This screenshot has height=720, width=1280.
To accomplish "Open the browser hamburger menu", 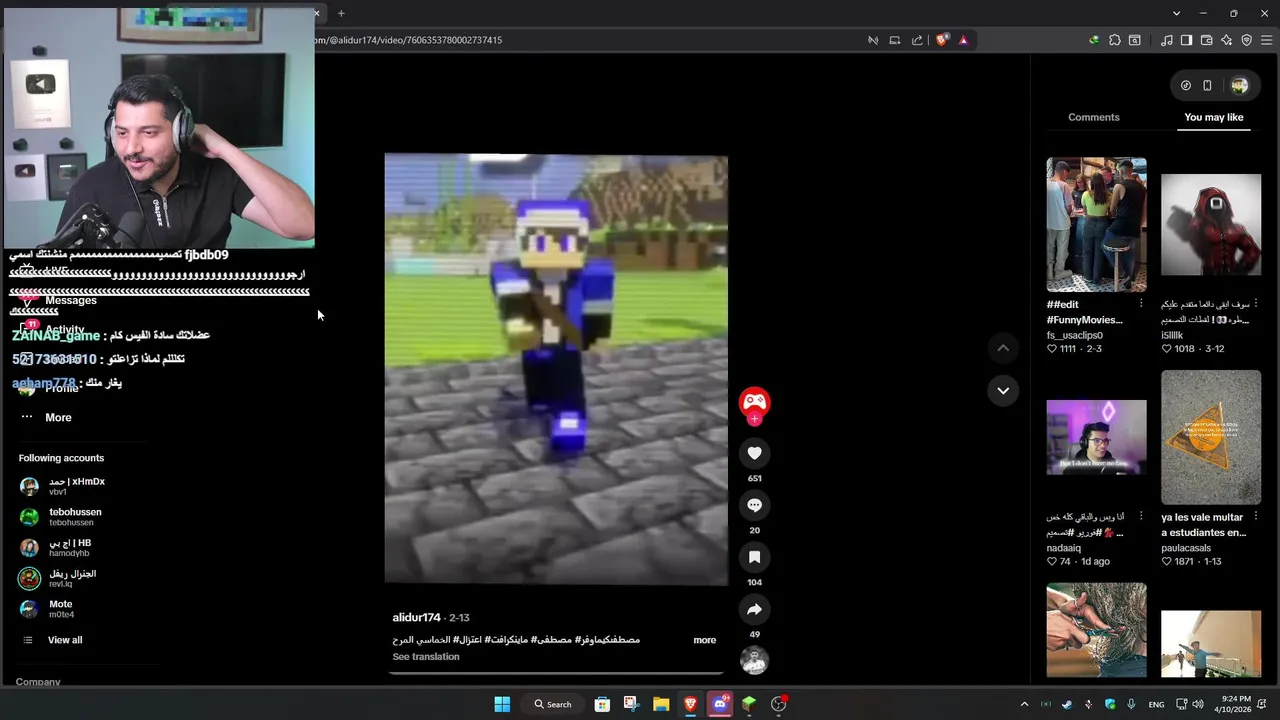I will click(x=1267, y=40).
